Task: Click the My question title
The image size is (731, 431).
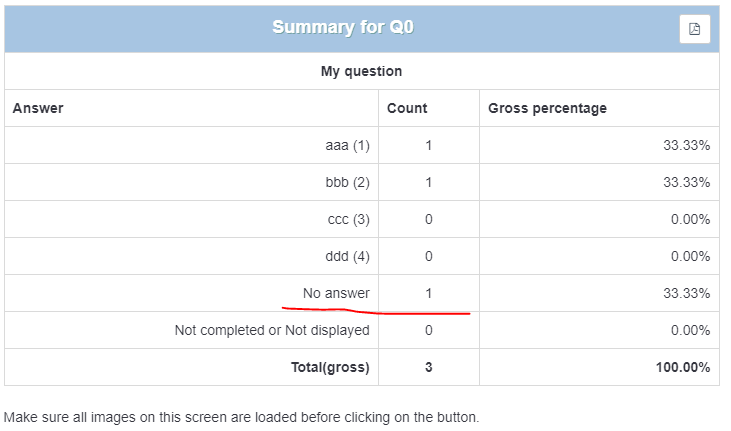Action: pyautogui.click(x=361, y=71)
